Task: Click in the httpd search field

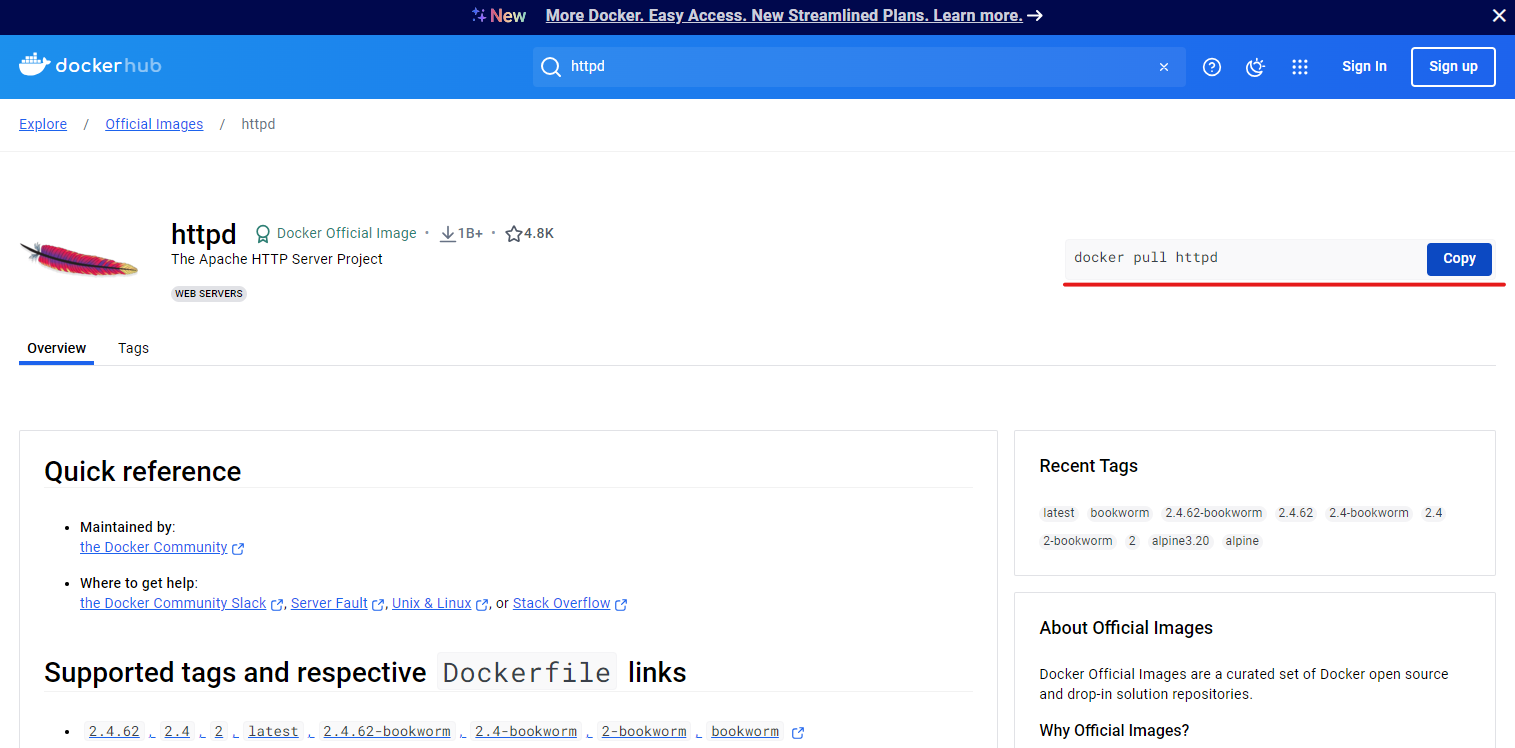Action: pos(860,67)
